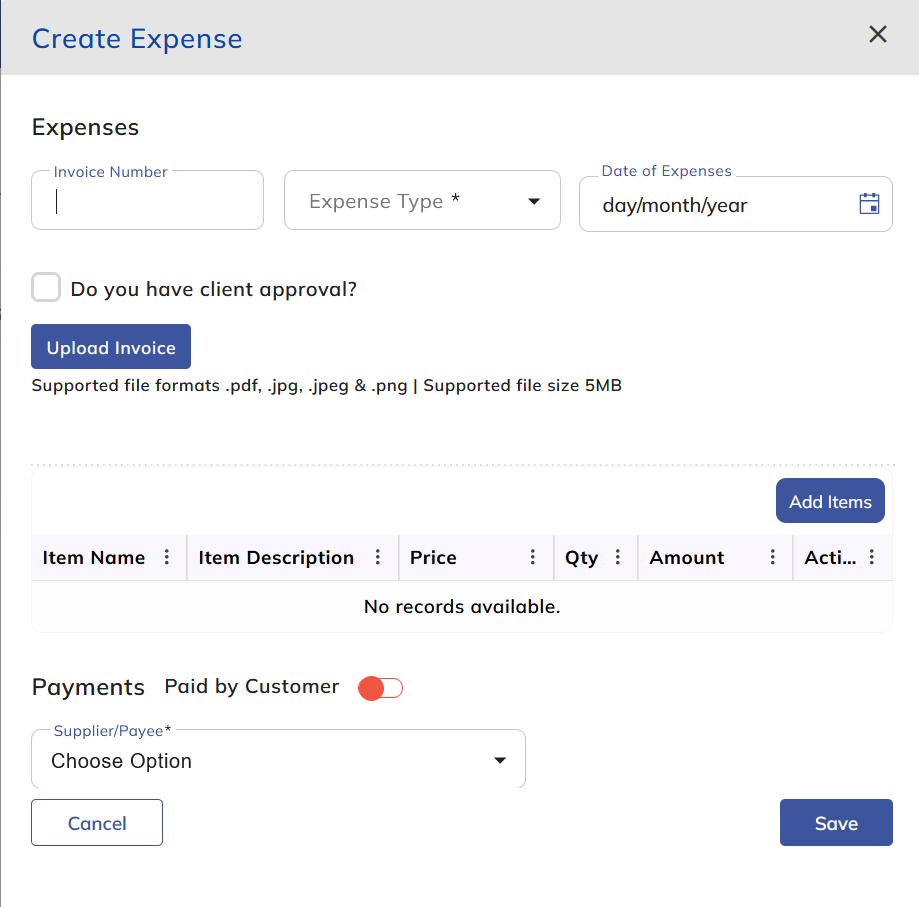Sort by the Amount column header
This screenshot has height=907, width=919.
click(687, 558)
